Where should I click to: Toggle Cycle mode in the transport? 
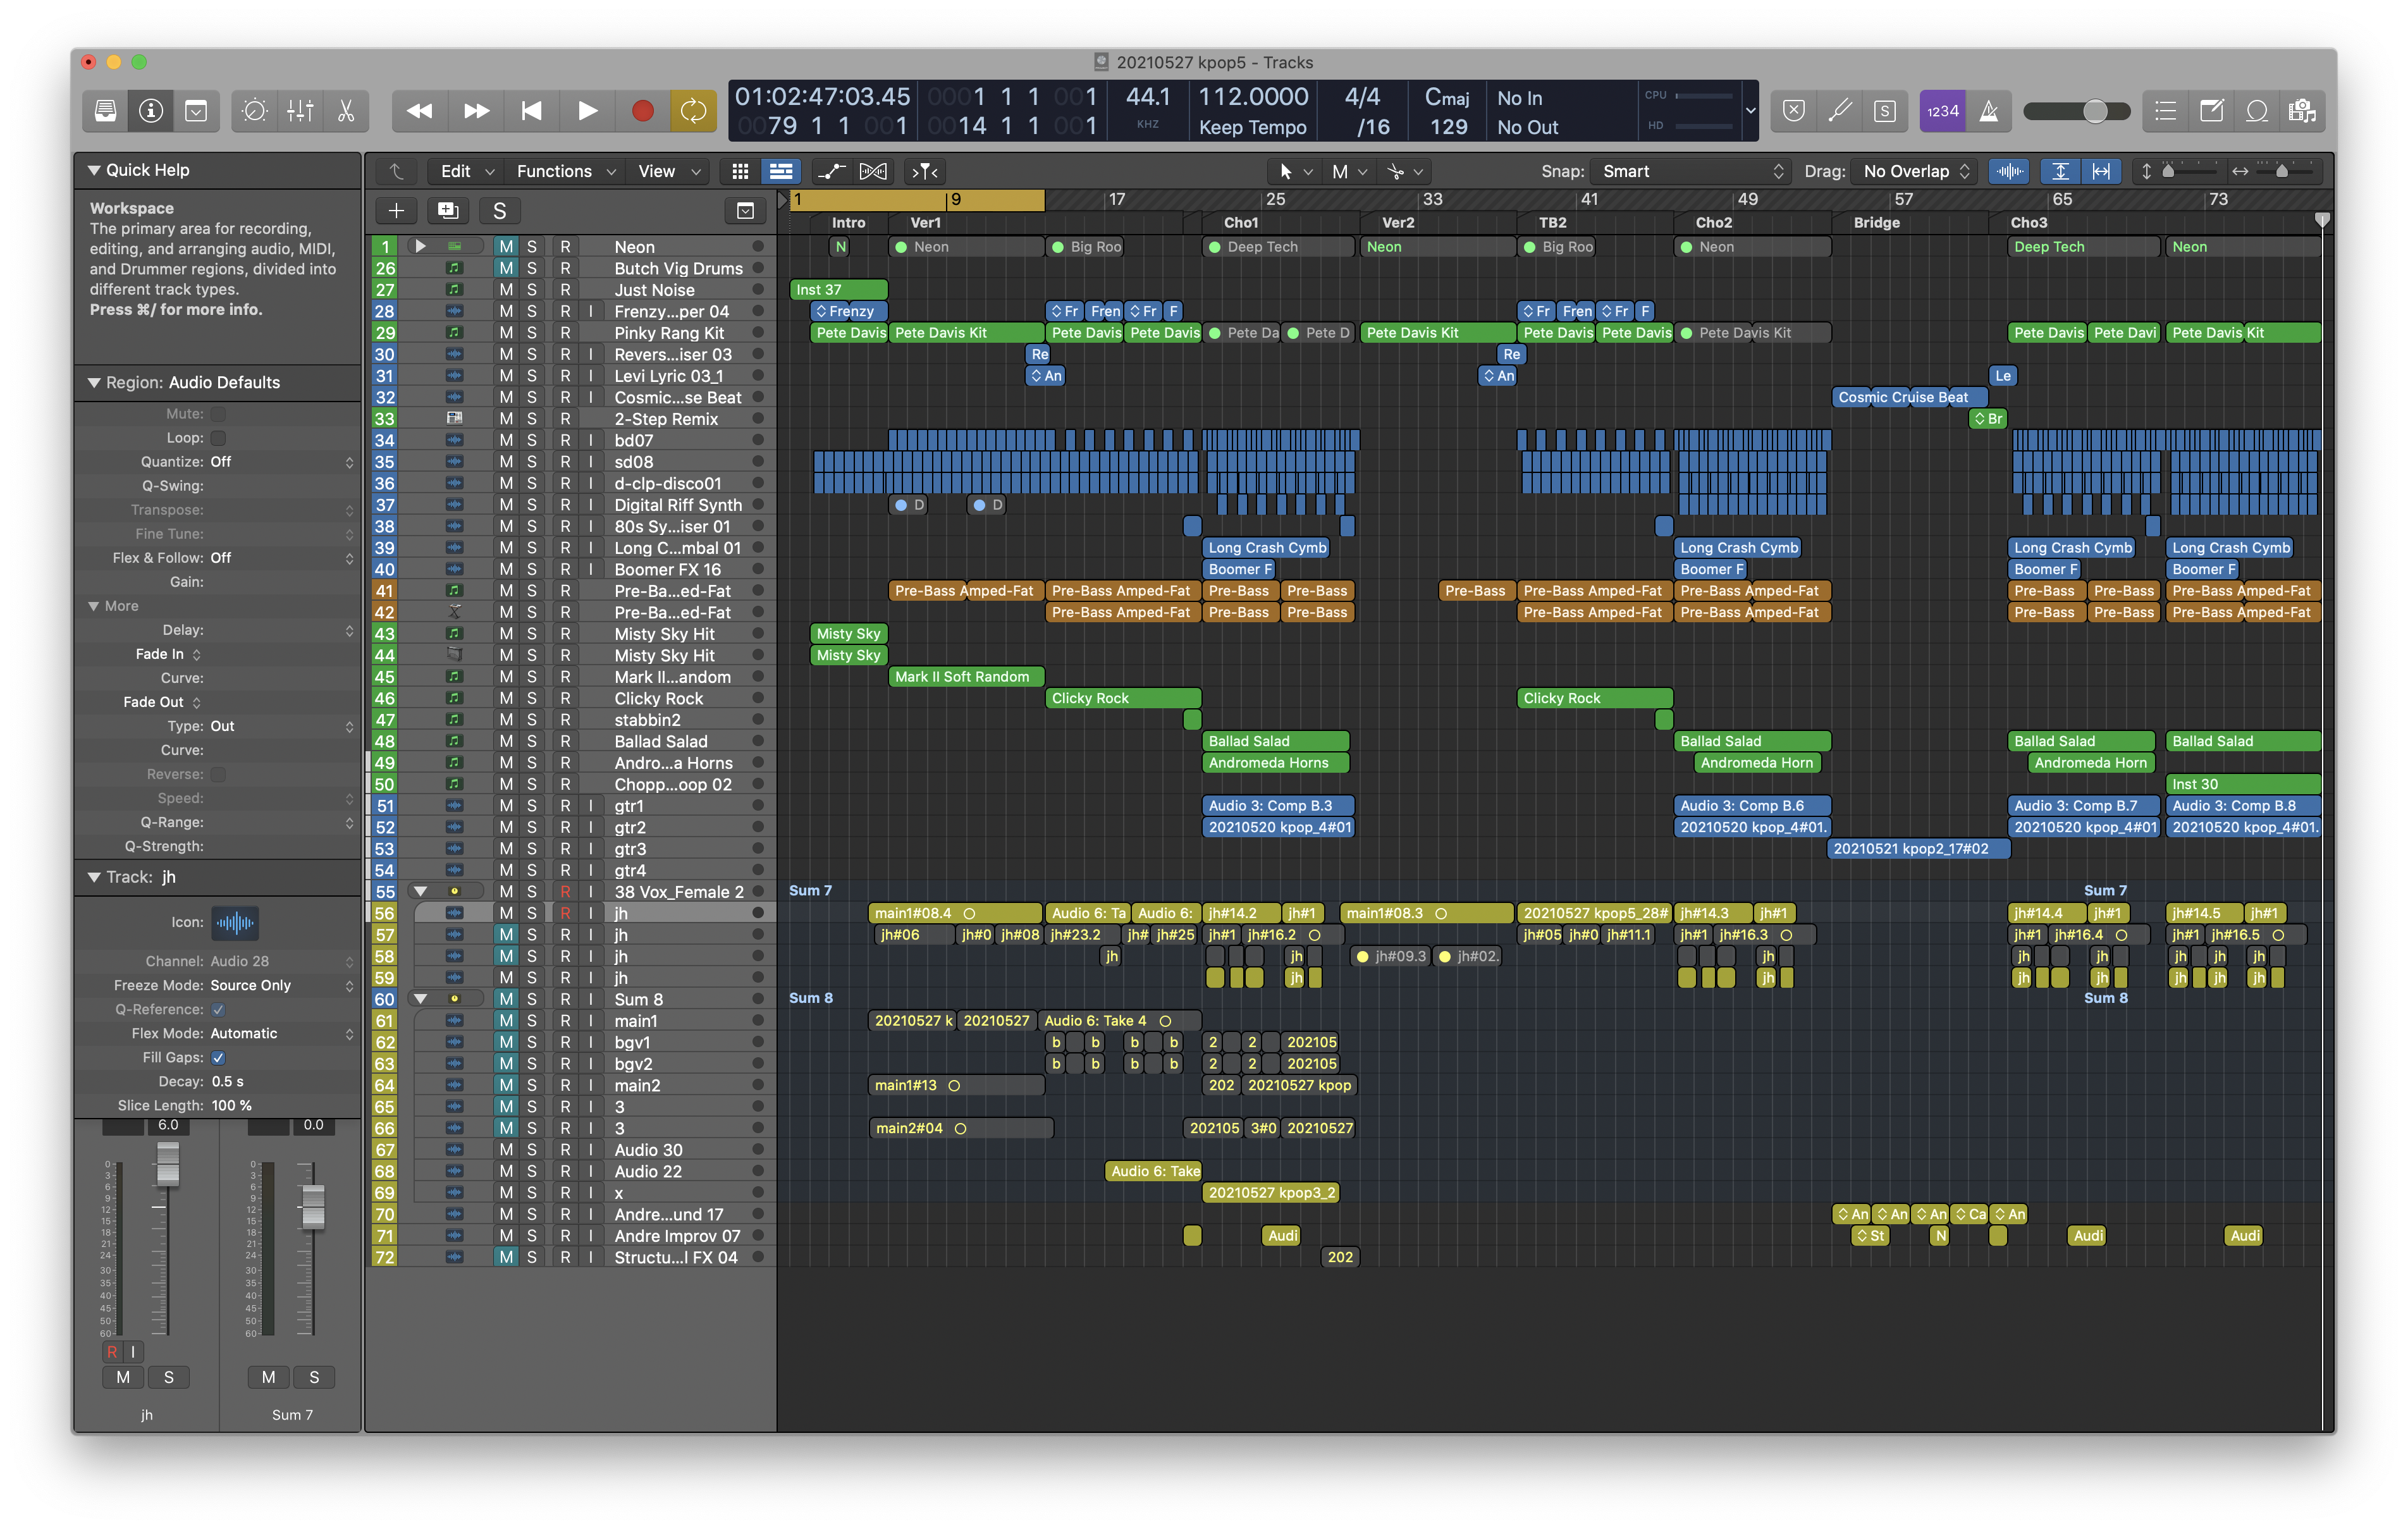[x=693, y=111]
